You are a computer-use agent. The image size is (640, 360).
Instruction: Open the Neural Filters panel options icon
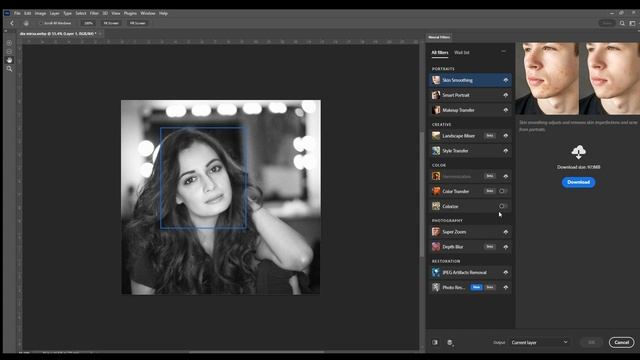pyautogui.click(x=503, y=51)
